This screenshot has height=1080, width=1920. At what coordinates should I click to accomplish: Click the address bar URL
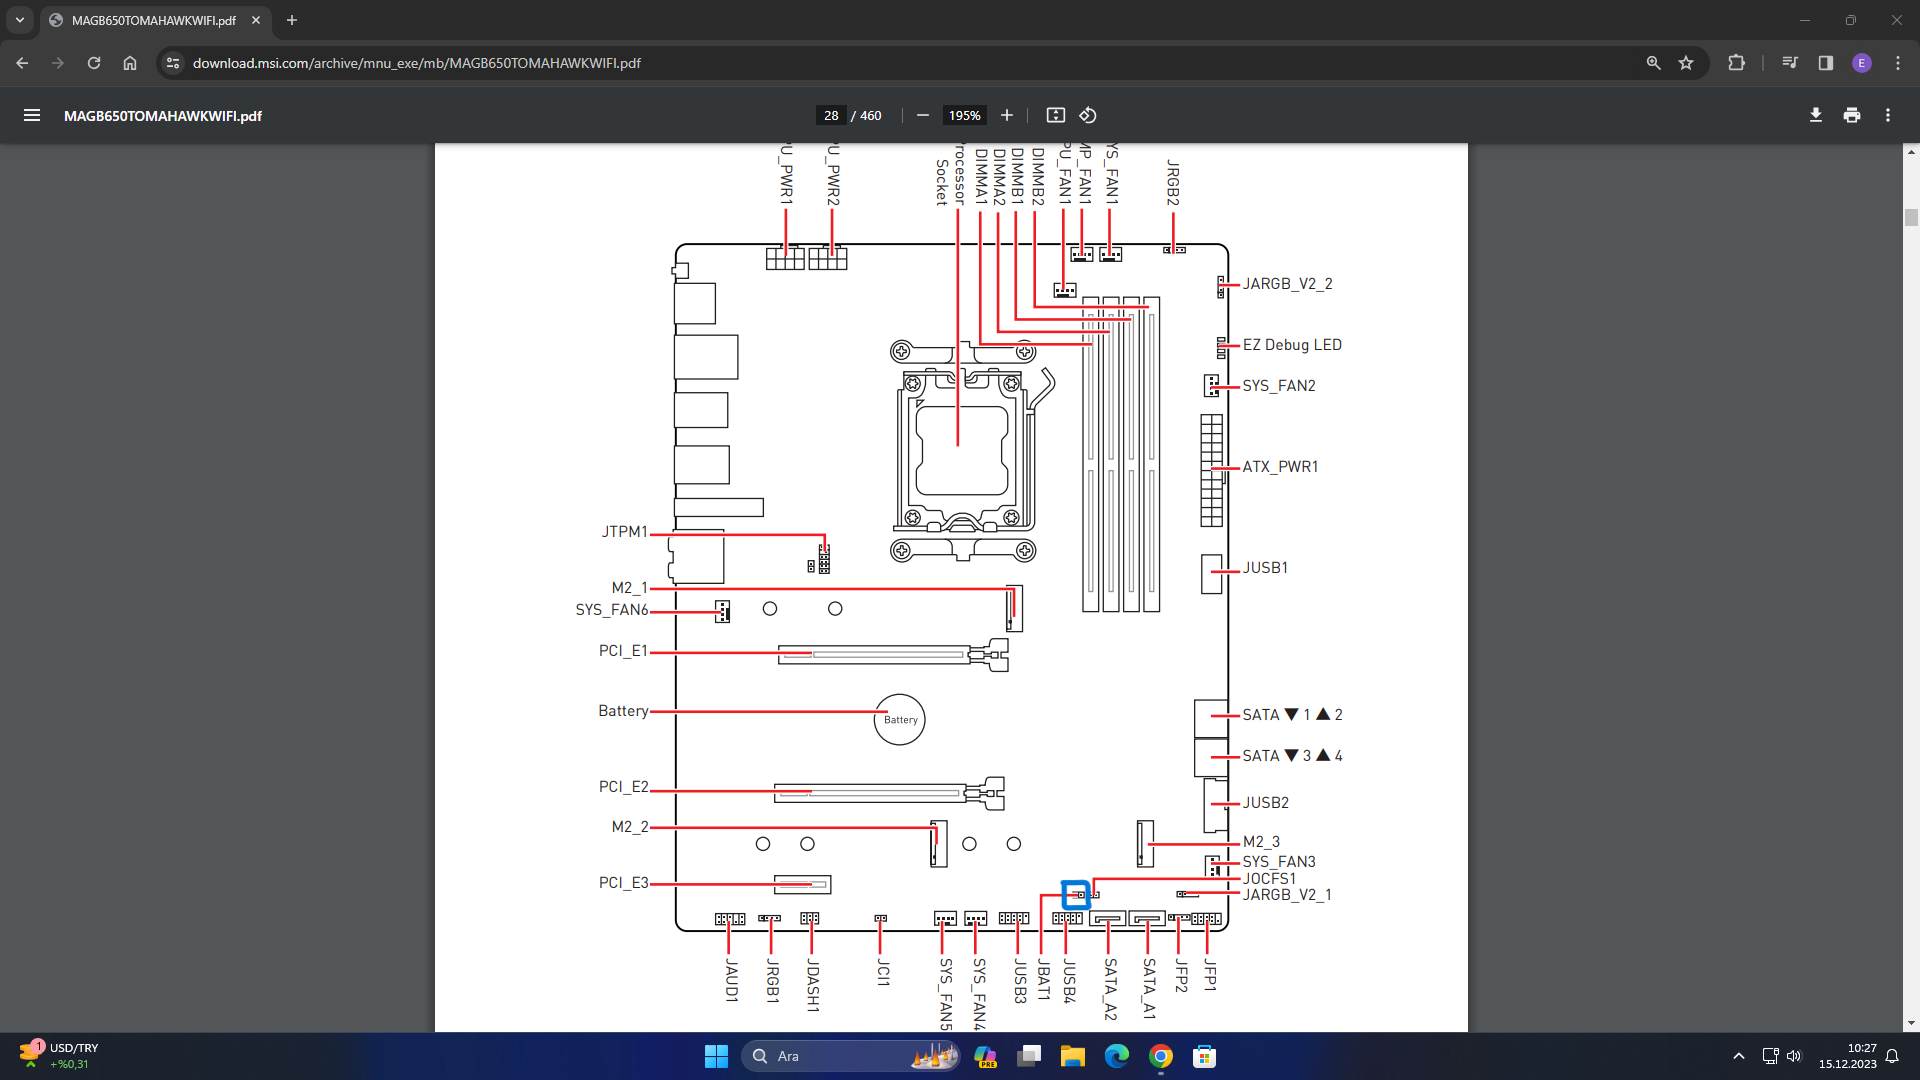pos(417,63)
